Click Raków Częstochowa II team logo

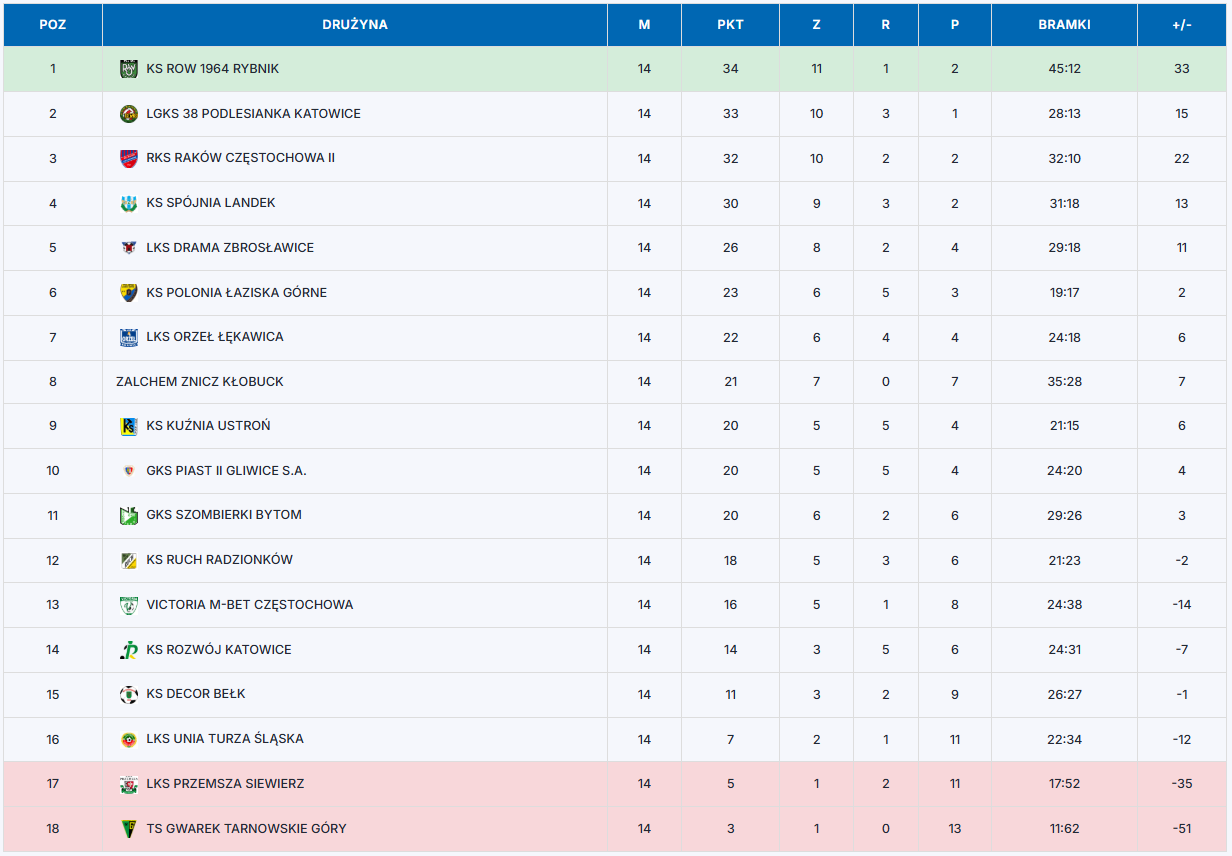(128, 158)
